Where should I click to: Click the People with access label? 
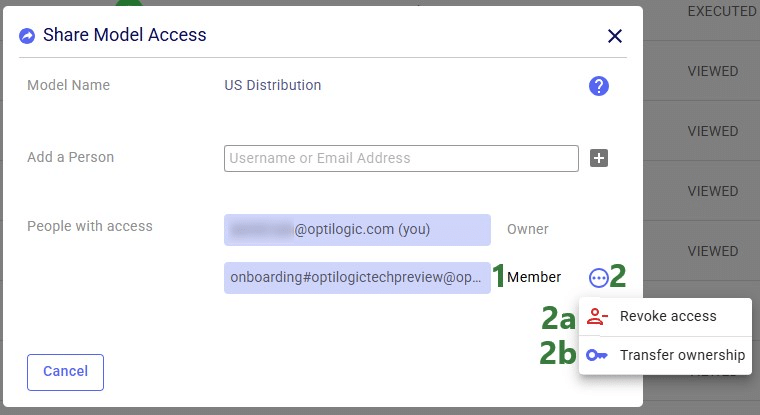click(90, 226)
